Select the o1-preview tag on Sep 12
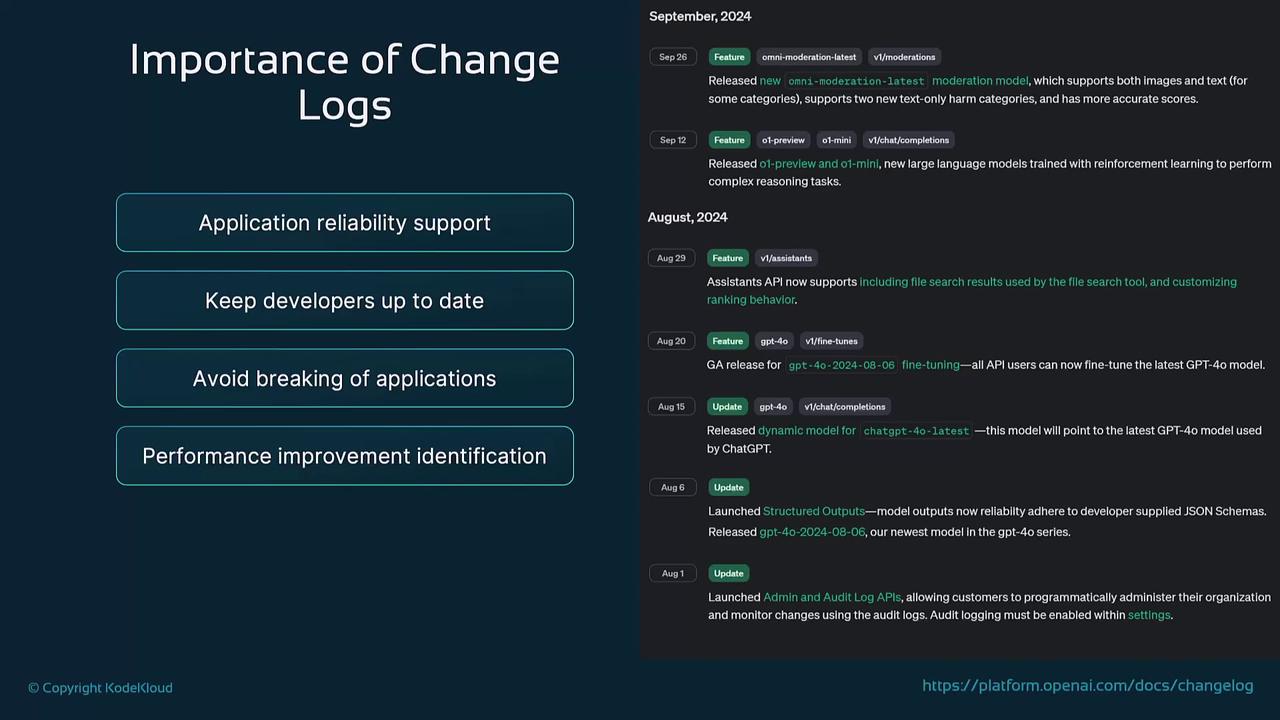The height and width of the screenshot is (720, 1280). tap(782, 140)
